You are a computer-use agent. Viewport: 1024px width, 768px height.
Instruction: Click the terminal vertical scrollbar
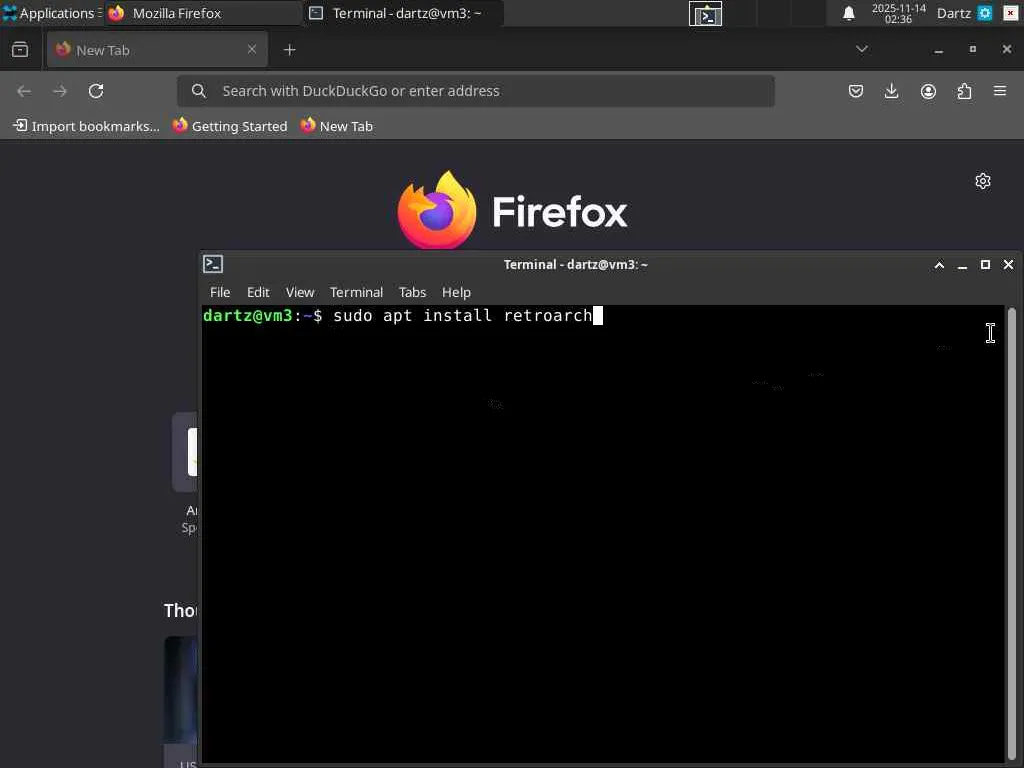1012,533
